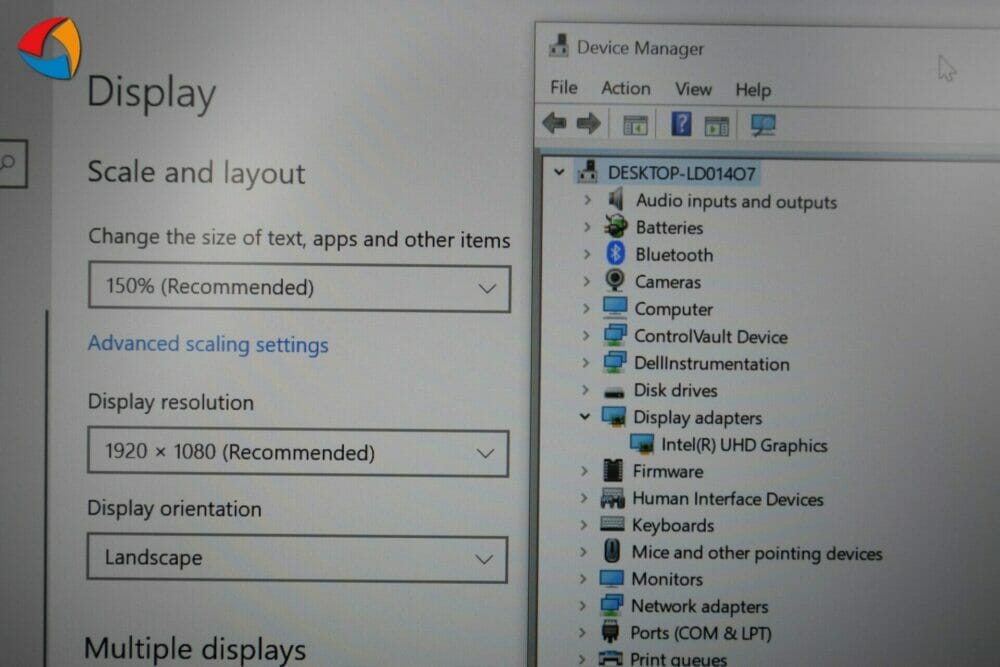The height and width of the screenshot is (667, 1000).
Task: Select the DellInstrumentation label
Action: tap(711, 363)
